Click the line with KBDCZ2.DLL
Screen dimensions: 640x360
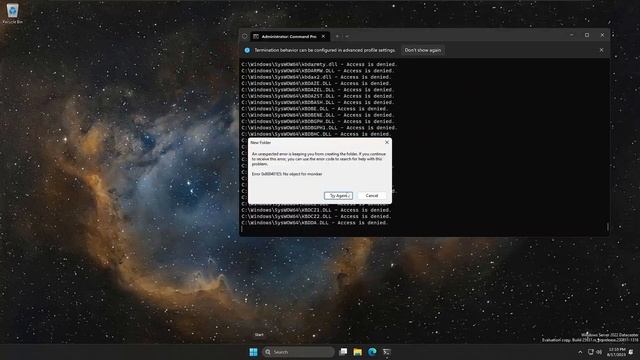pos(317,216)
